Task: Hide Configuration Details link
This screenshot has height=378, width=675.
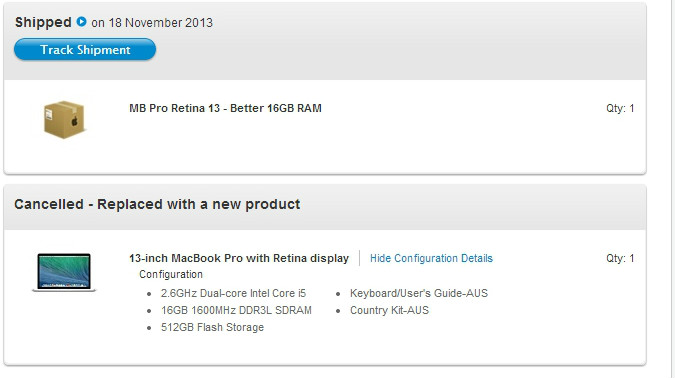Action: pos(431,258)
